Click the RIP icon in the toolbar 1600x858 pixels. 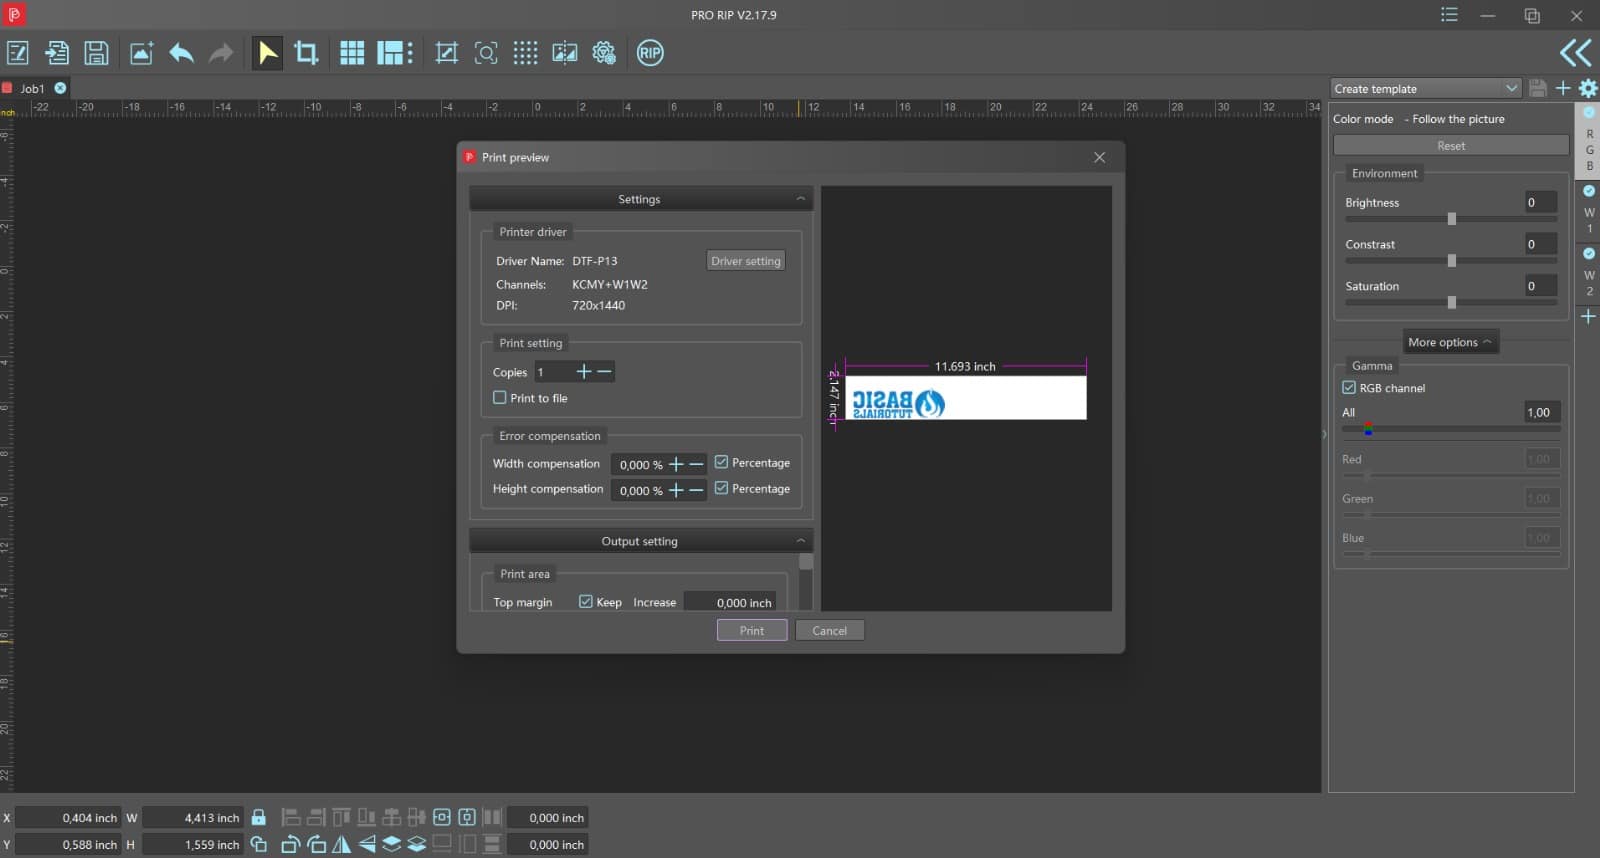click(x=650, y=53)
